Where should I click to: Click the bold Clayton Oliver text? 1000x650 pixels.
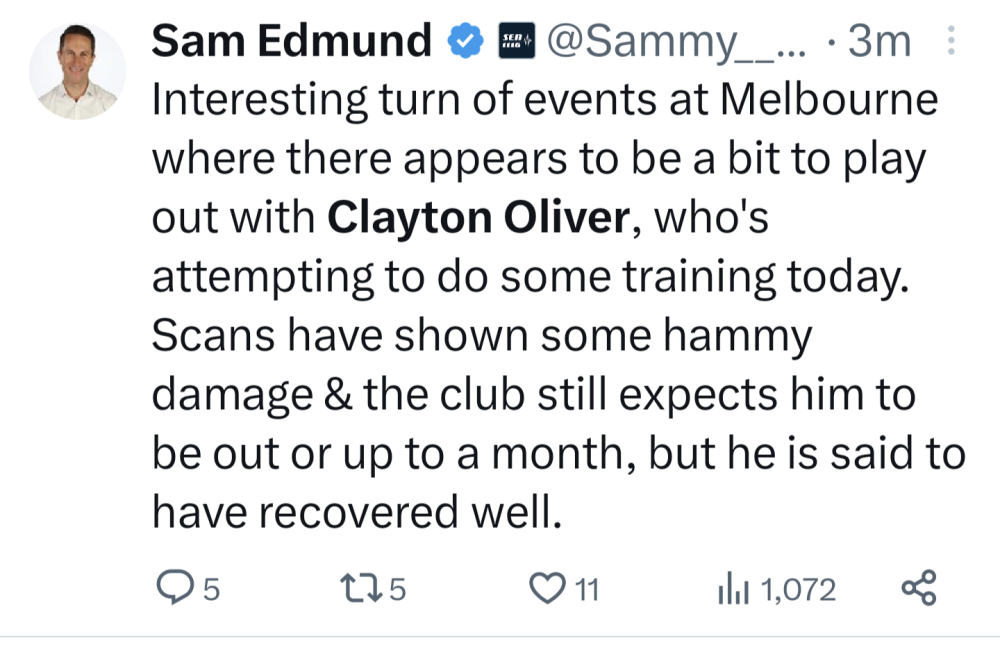tap(479, 218)
